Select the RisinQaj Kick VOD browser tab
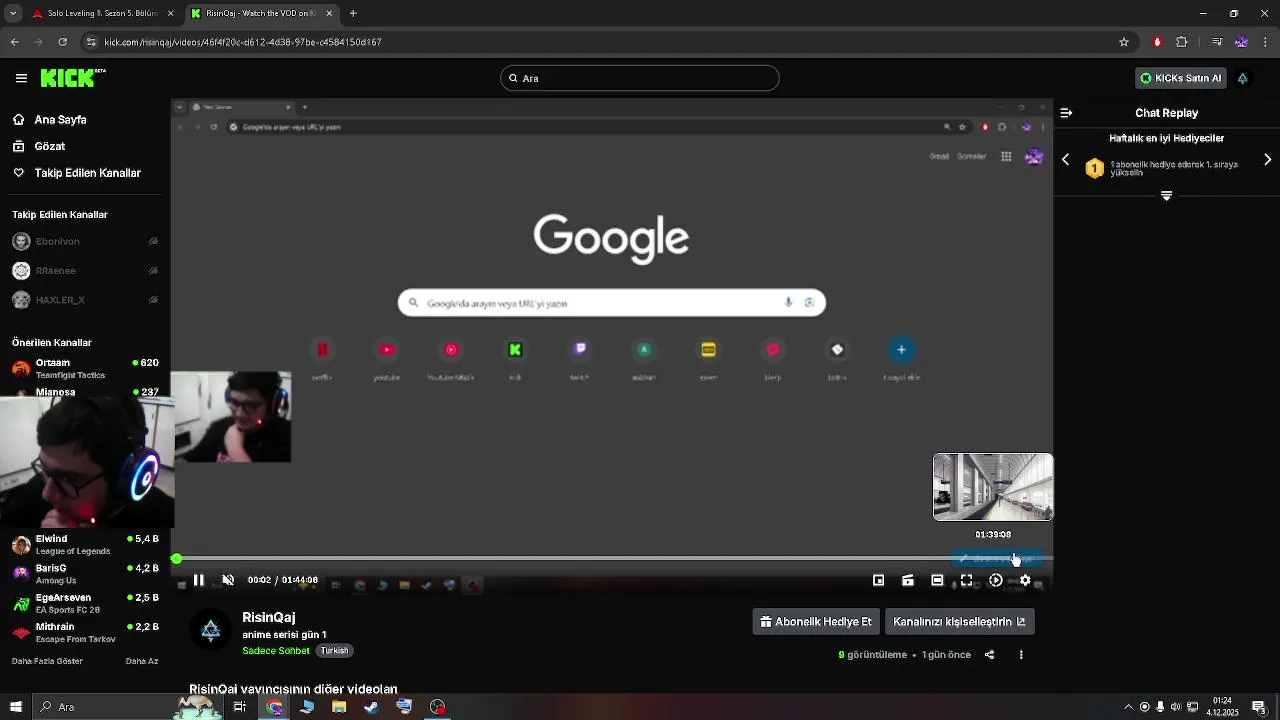1280x720 pixels. [262, 13]
